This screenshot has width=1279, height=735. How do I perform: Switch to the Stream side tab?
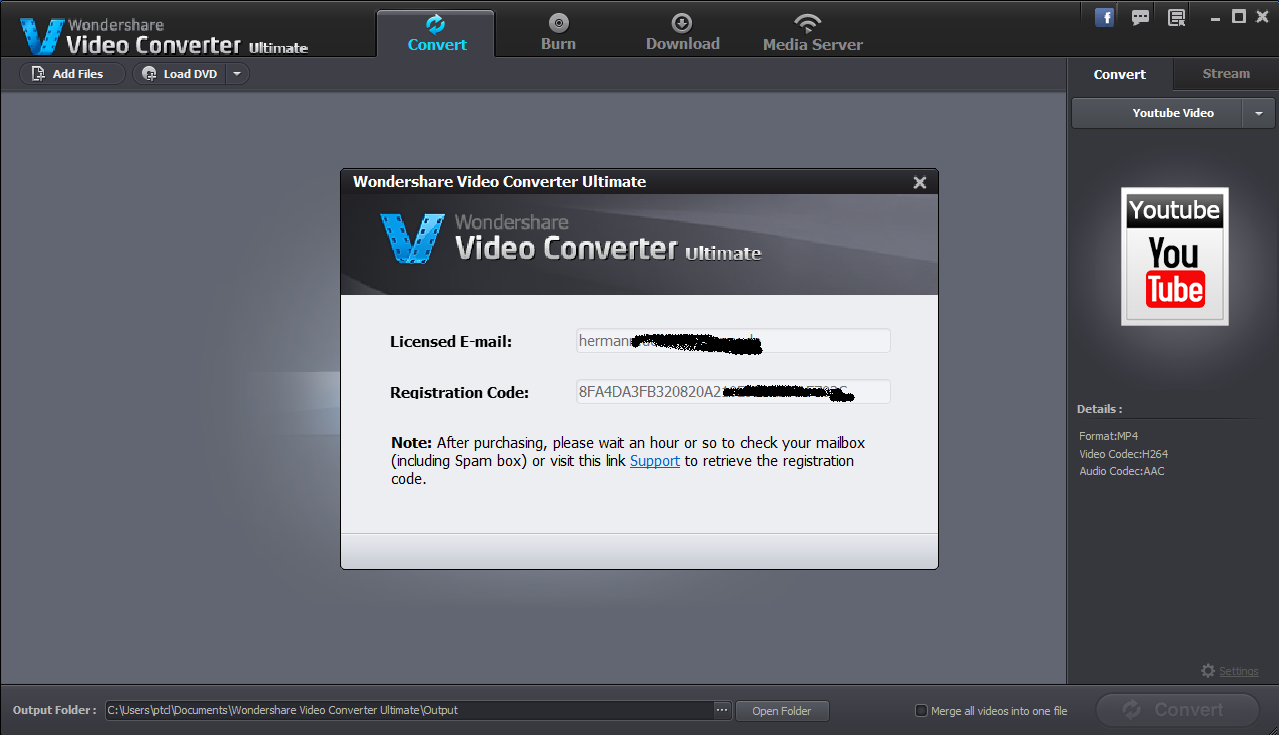1226,74
